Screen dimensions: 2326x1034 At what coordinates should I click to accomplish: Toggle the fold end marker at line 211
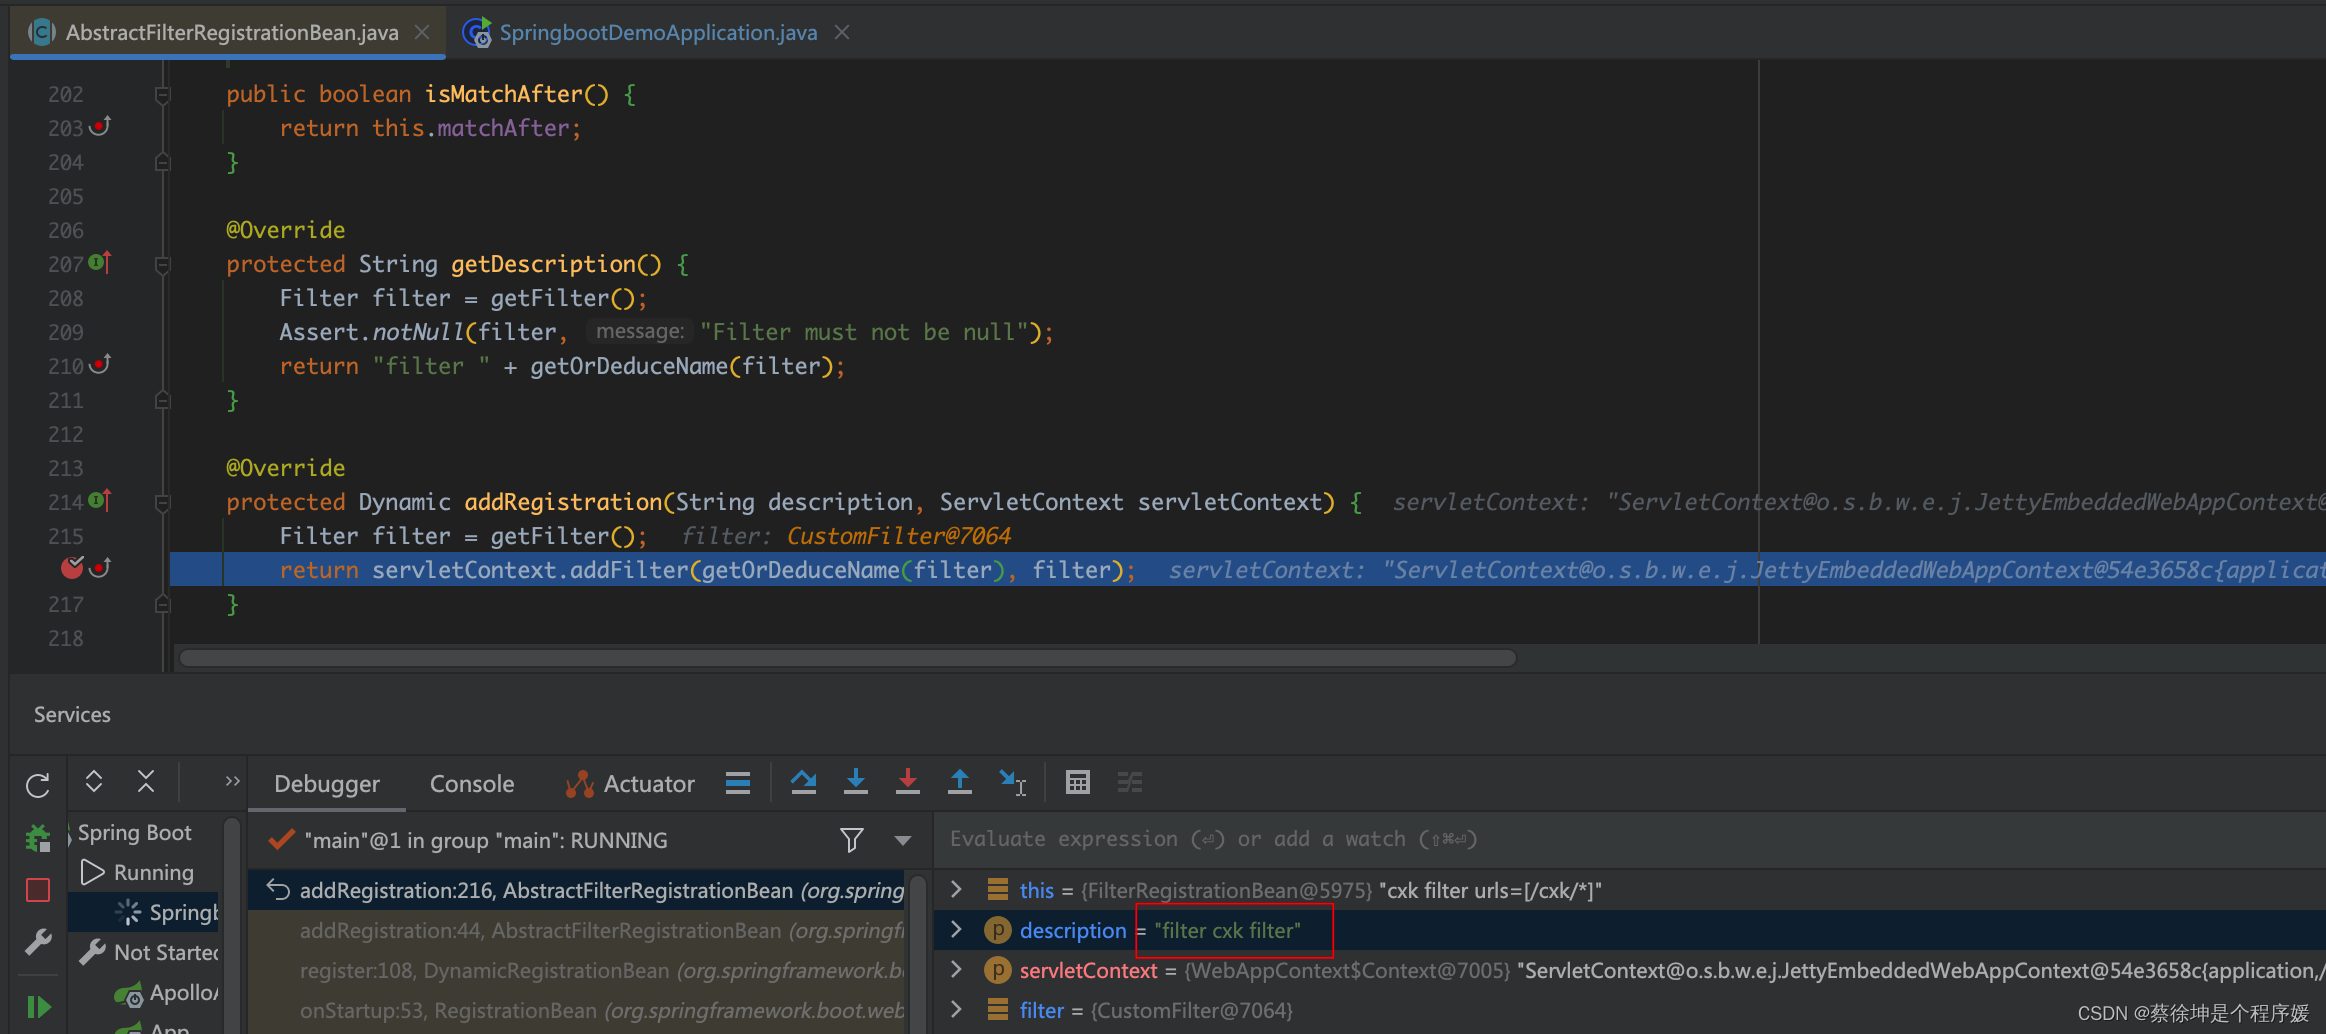(x=162, y=400)
